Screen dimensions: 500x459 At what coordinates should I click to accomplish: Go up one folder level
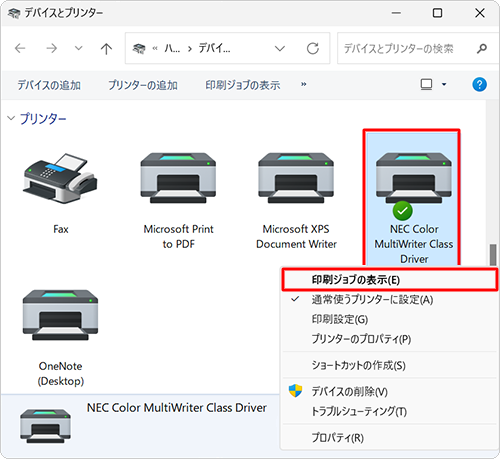click(x=106, y=49)
